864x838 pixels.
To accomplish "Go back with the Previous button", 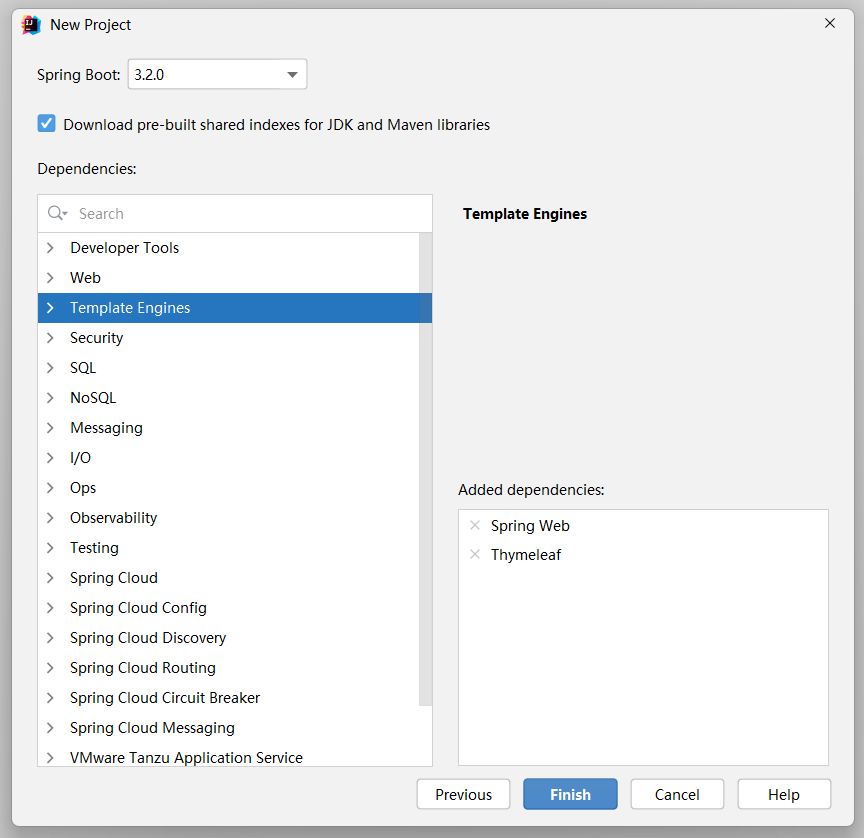I will 463,795.
